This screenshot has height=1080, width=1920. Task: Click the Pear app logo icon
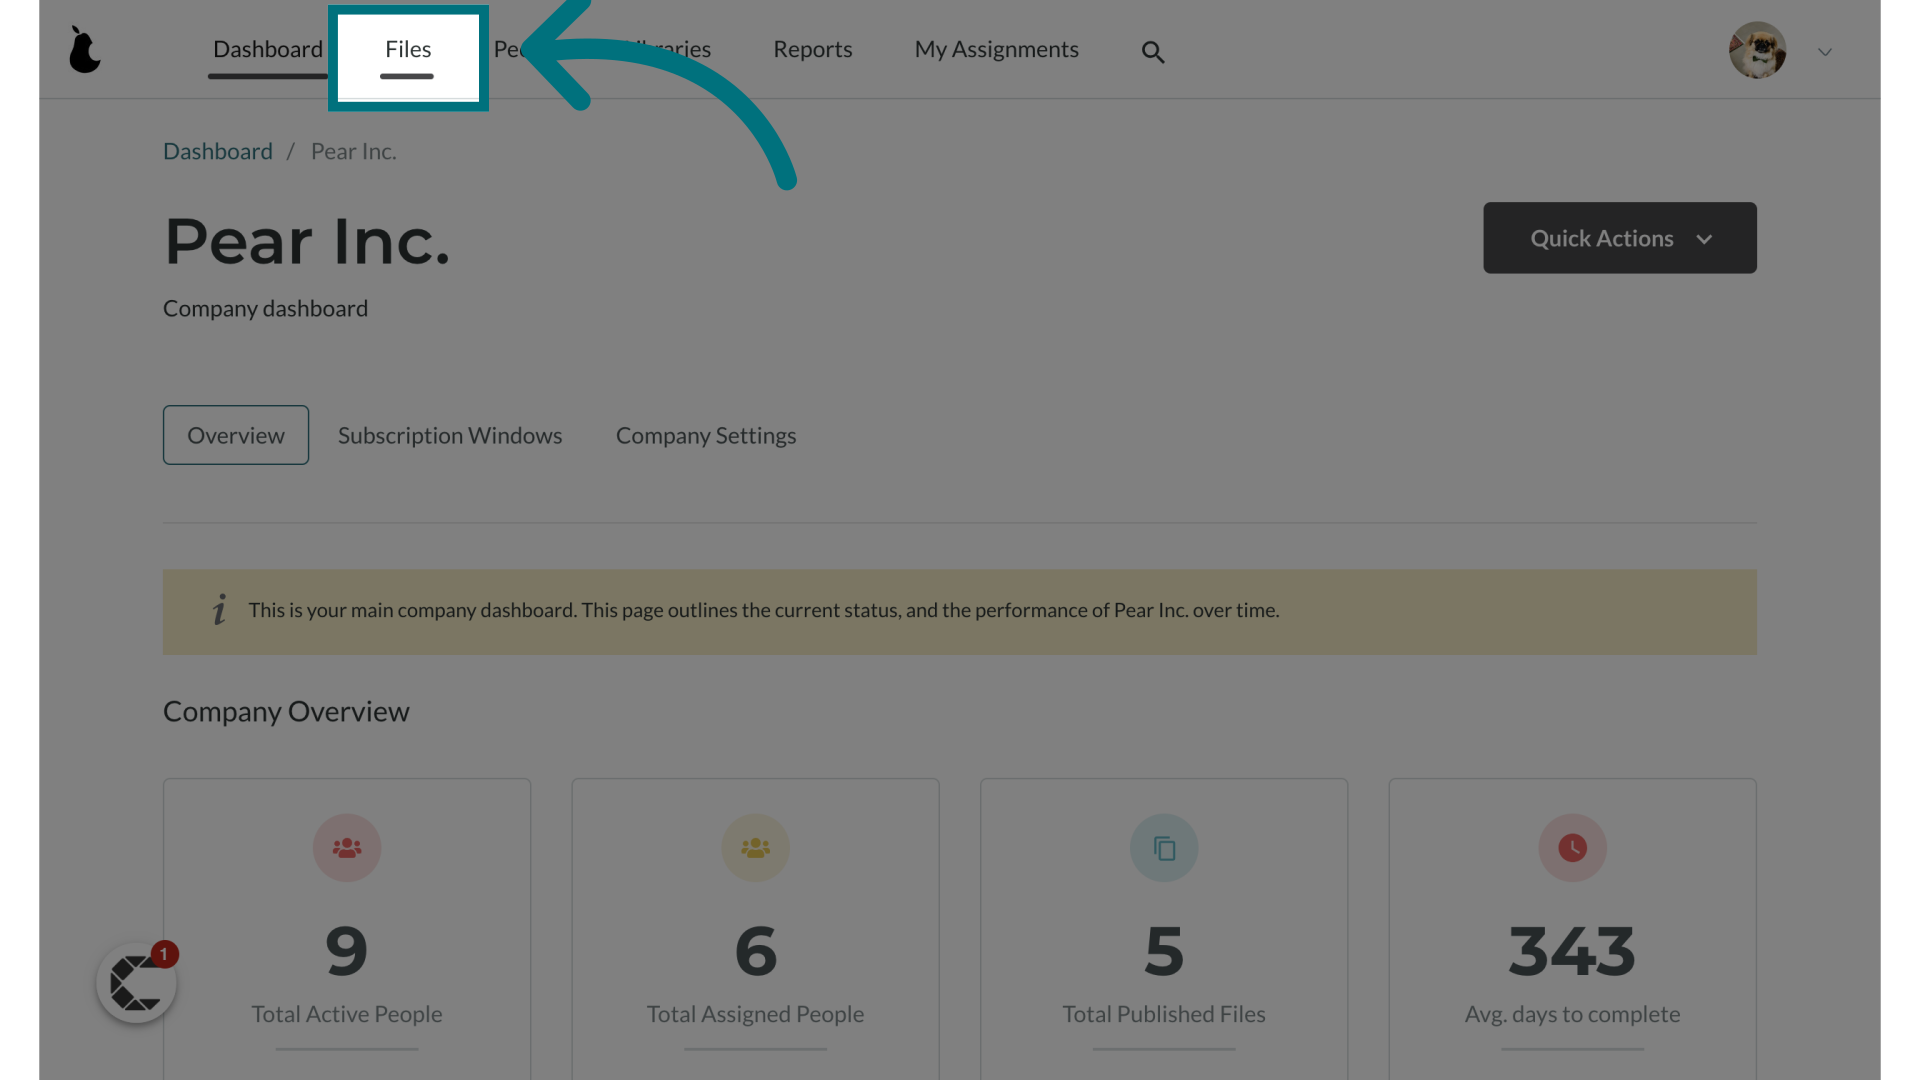(84, 49)
